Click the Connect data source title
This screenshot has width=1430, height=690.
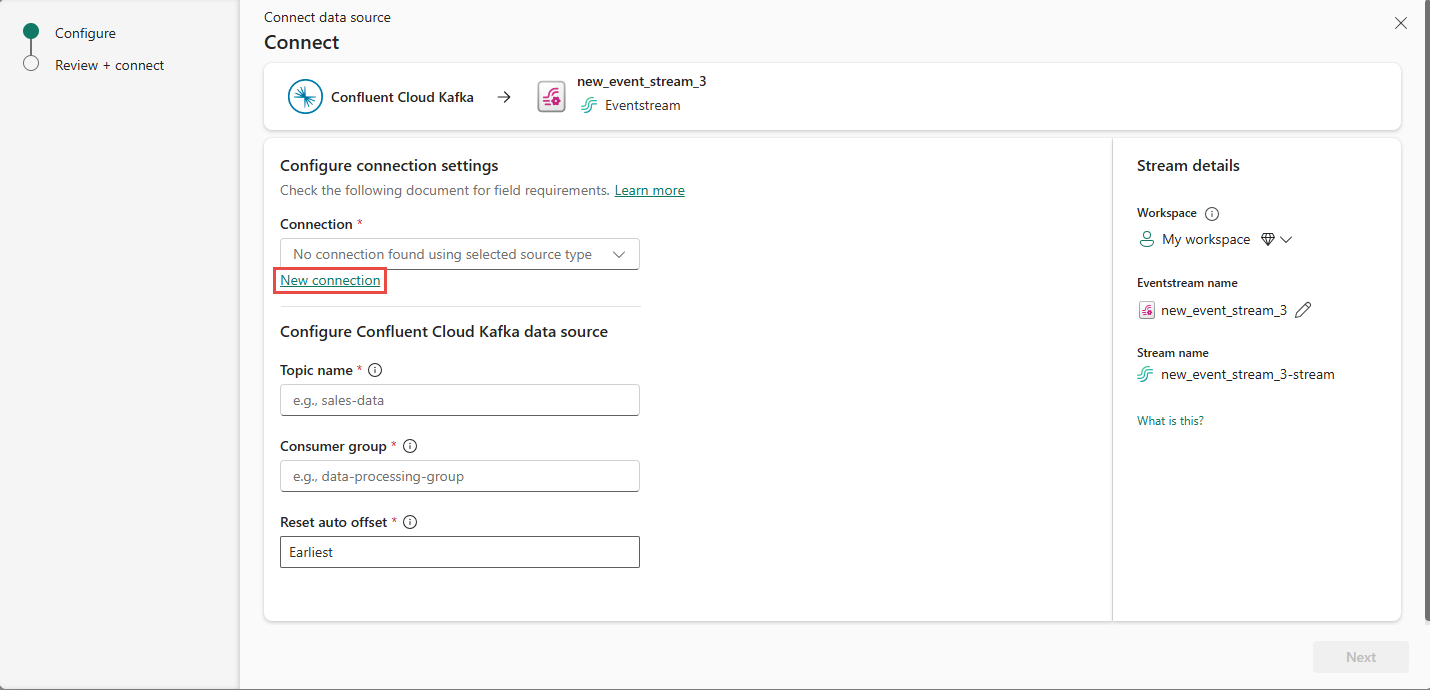[327, 17]
